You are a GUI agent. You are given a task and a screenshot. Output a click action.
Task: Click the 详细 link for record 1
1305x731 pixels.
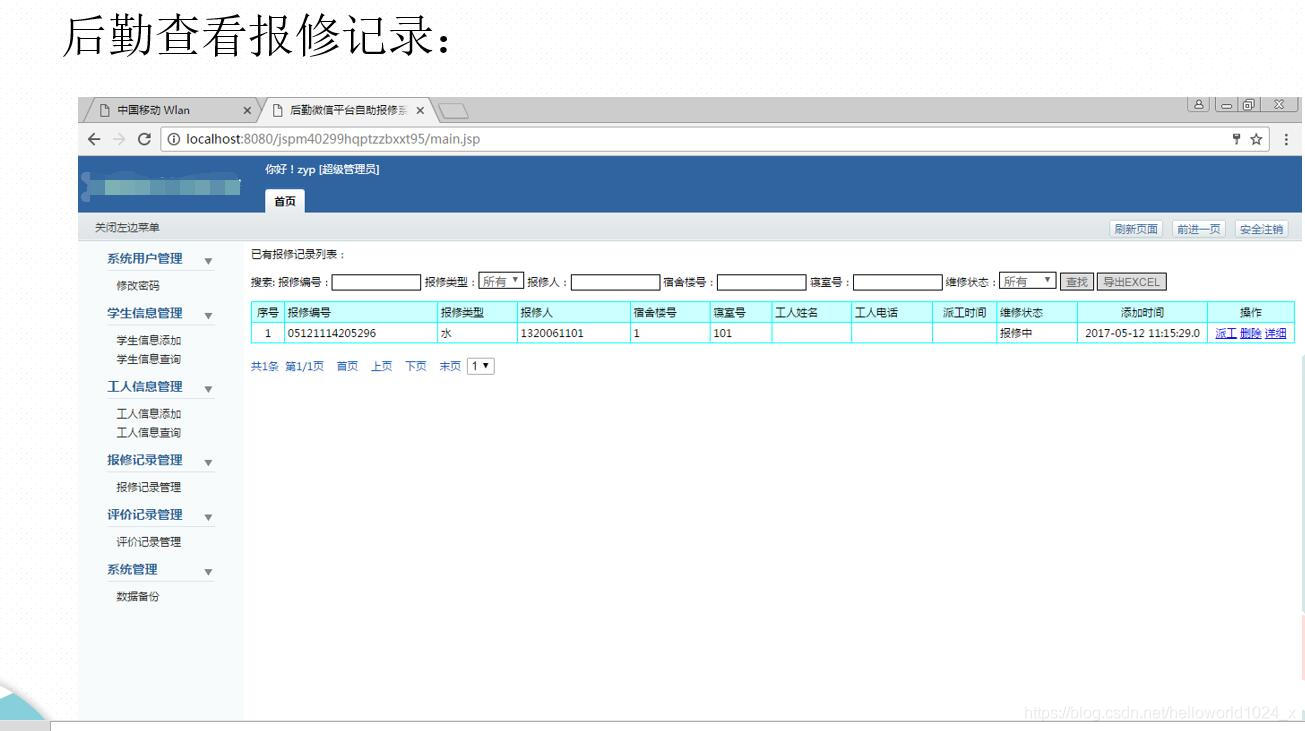point(1276,334)
